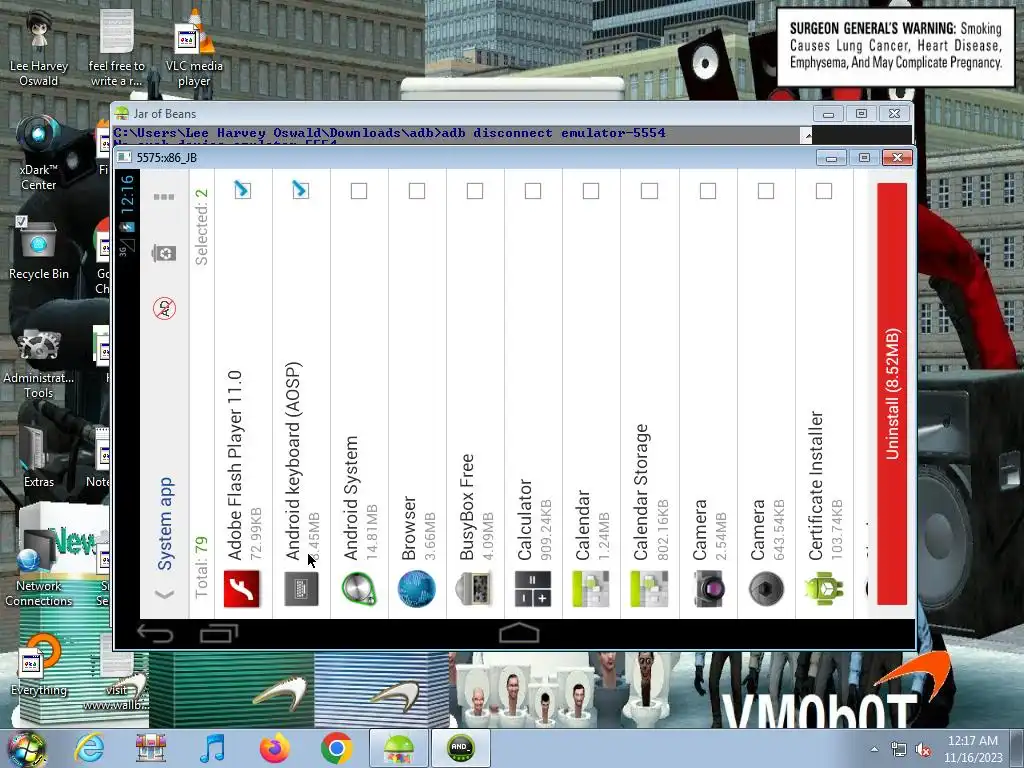Screen dimensions: 1024x768
Task: Click the Certificate Installer label
Action: [816, 485]
